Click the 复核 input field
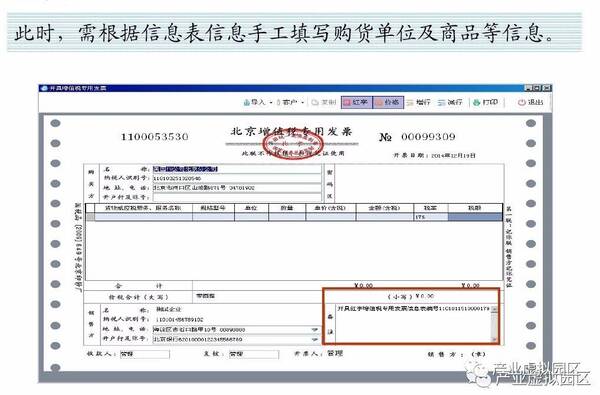 tap(254, 354)
